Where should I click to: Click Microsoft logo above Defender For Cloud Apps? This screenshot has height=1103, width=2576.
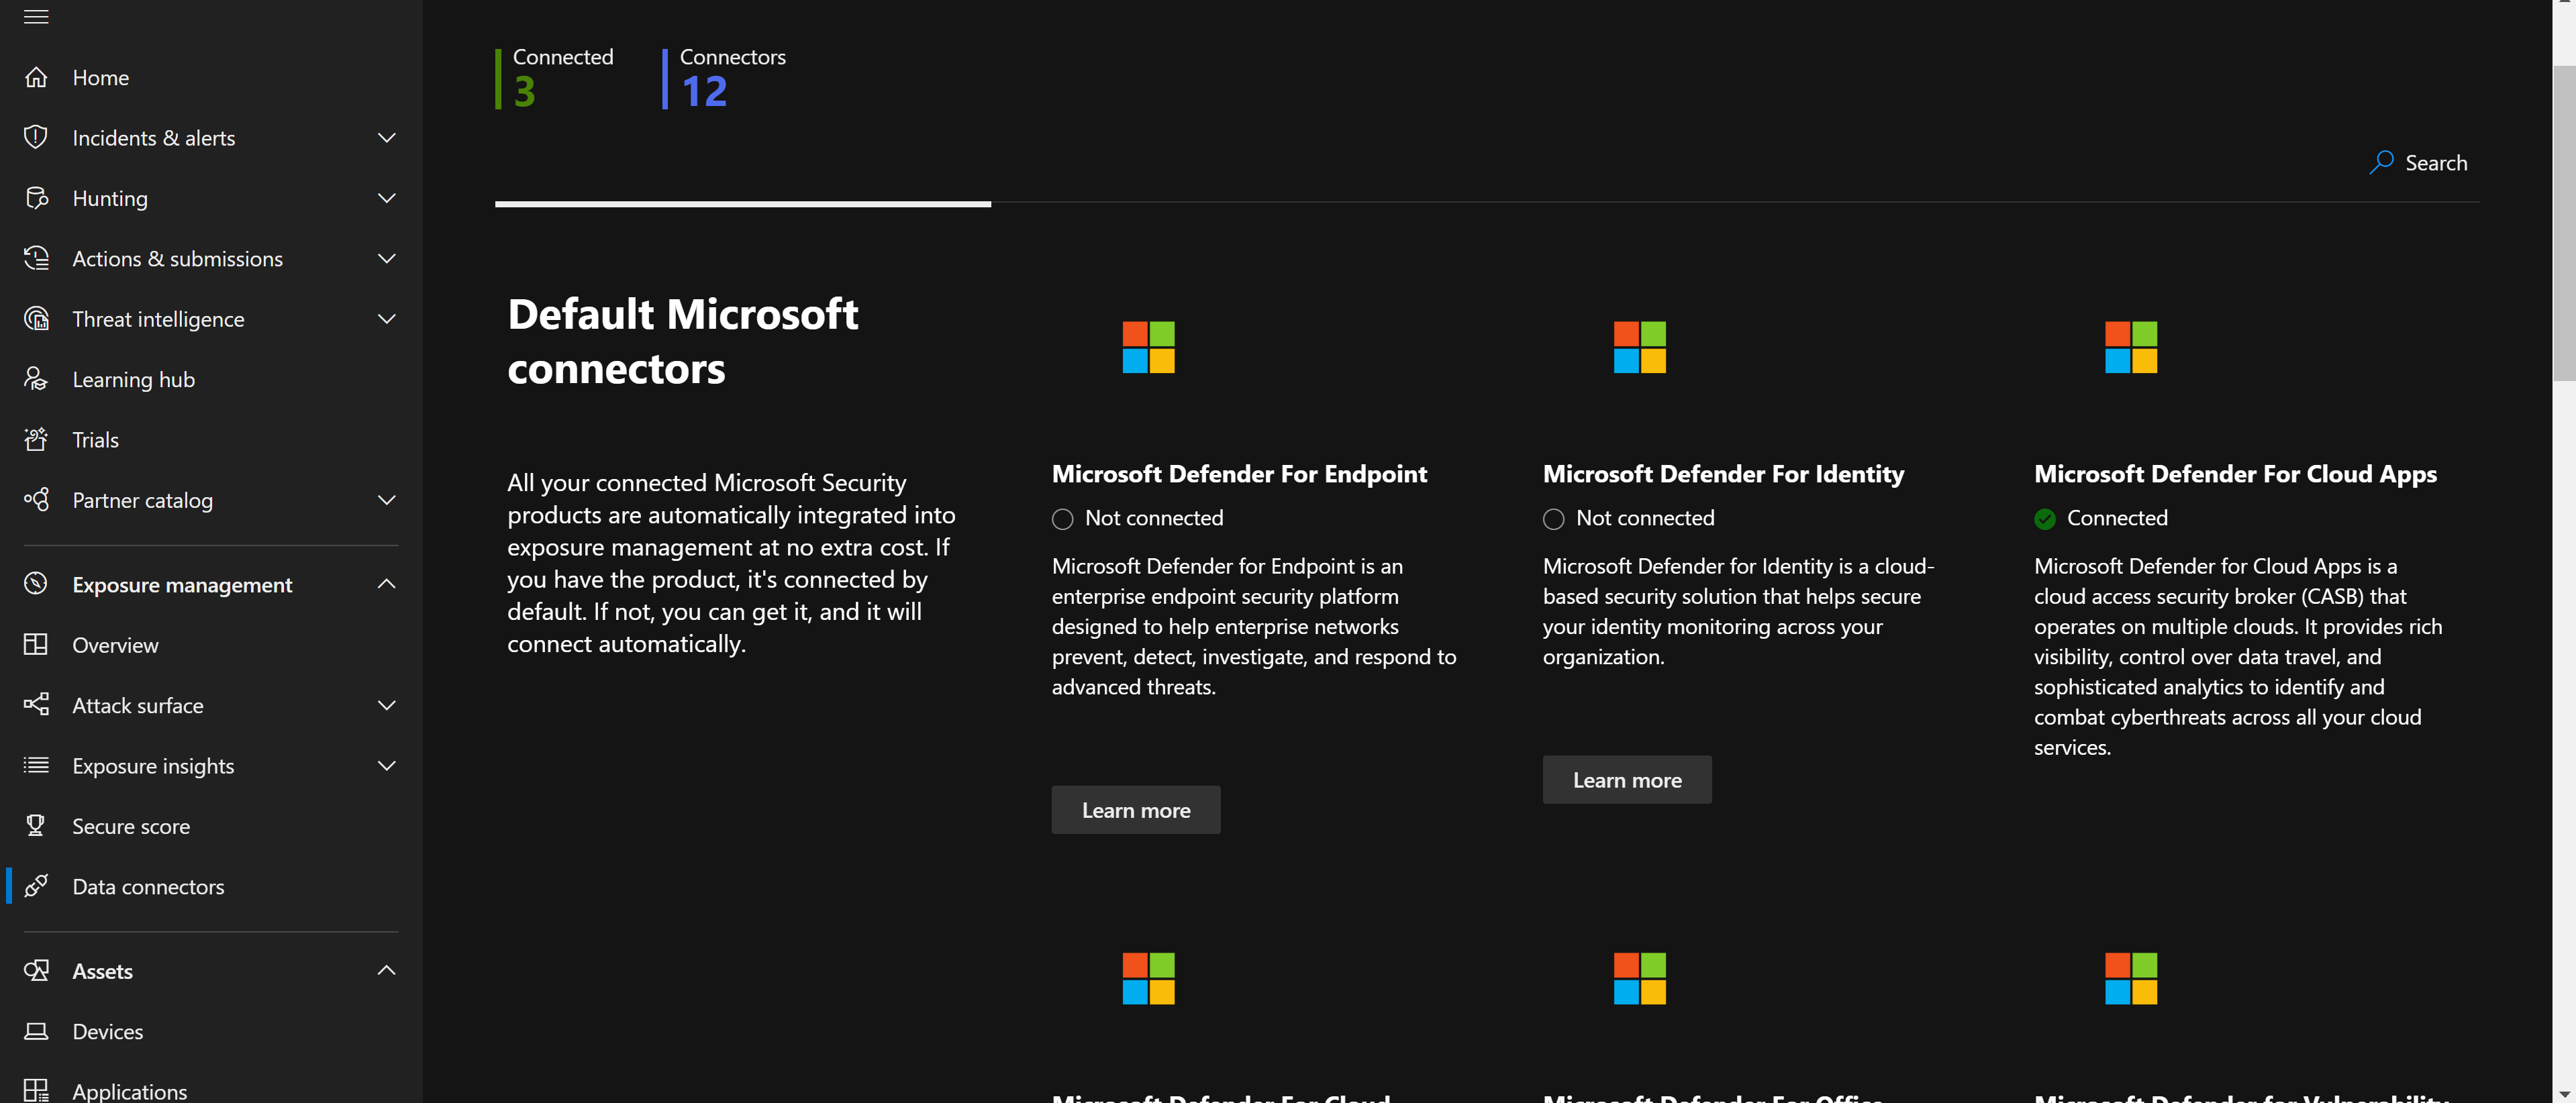point(2130,347)
